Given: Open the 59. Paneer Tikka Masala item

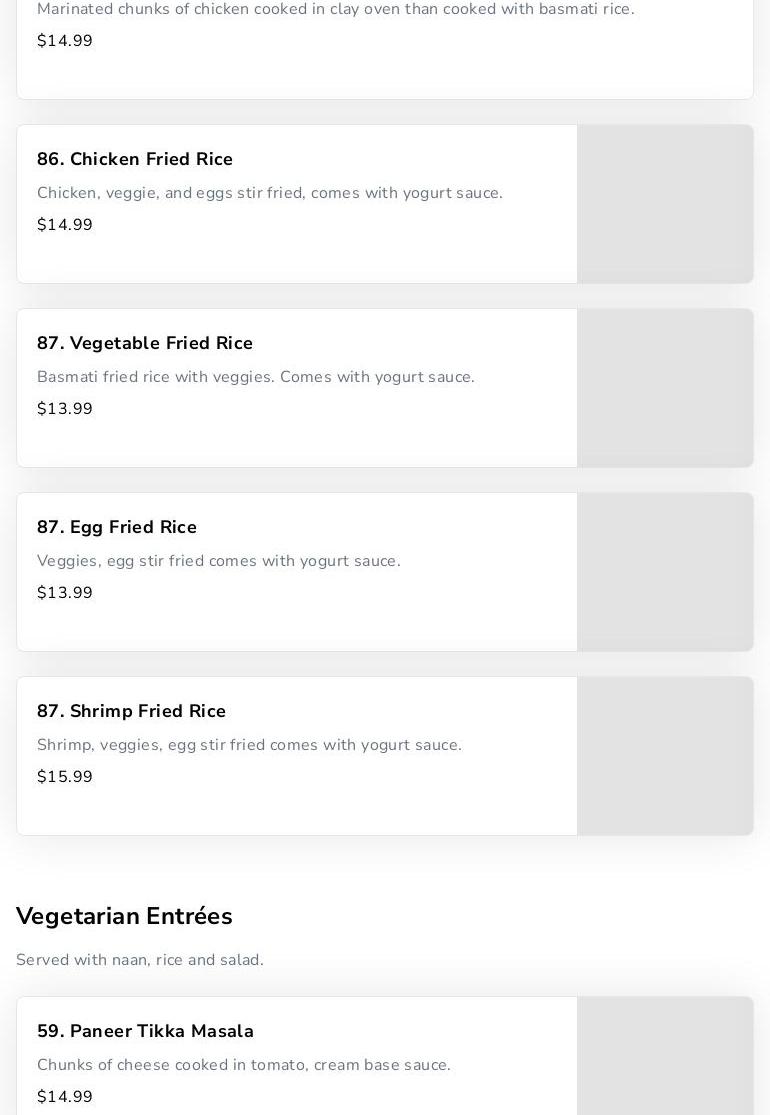Looking at the screenshot, I should click(x=145, y=1032).
